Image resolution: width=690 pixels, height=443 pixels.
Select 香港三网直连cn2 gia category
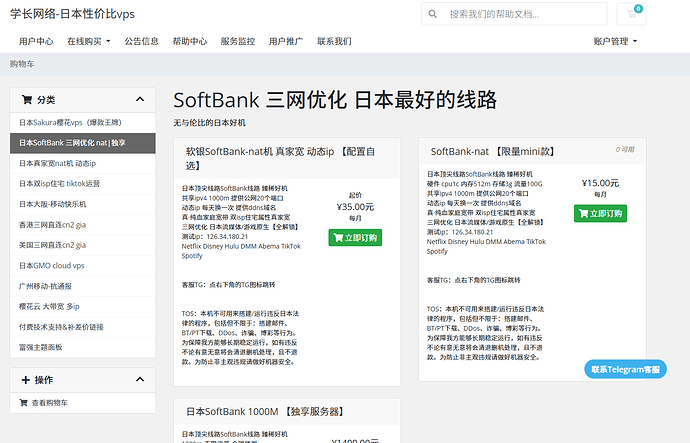point(83,225)
